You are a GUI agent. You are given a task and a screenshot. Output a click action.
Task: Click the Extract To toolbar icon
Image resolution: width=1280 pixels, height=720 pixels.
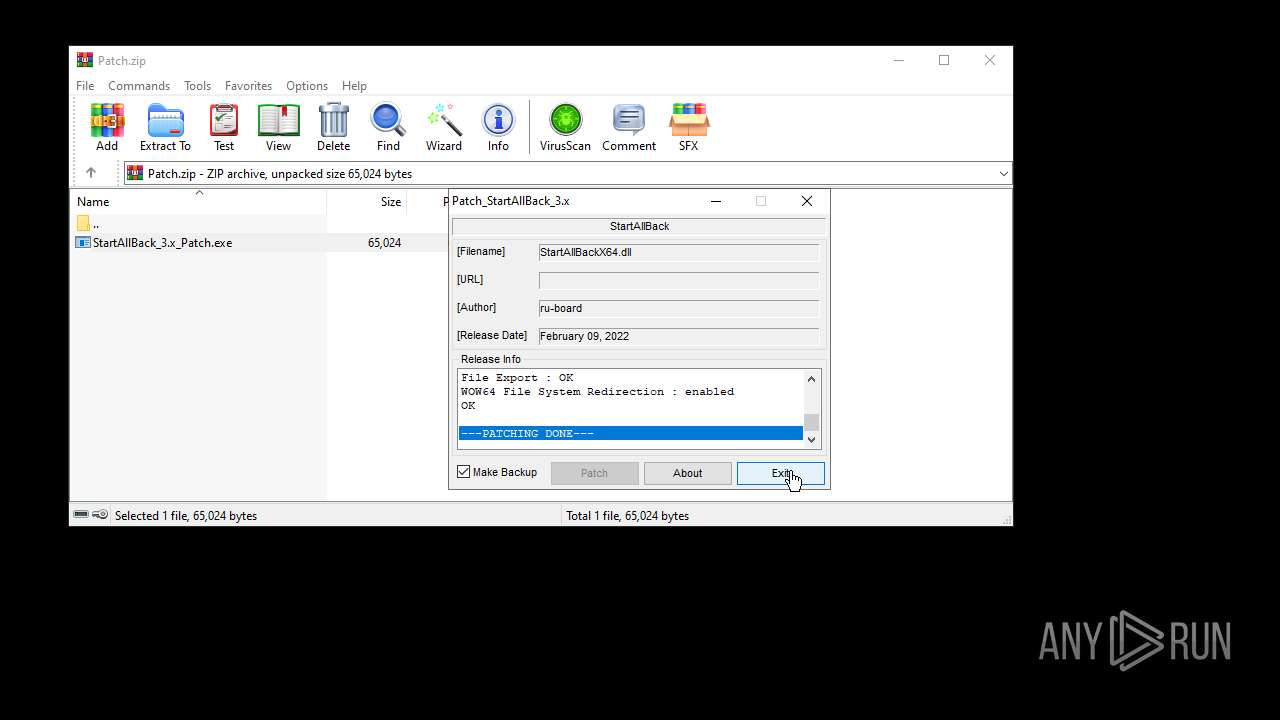tap(165, 127)
